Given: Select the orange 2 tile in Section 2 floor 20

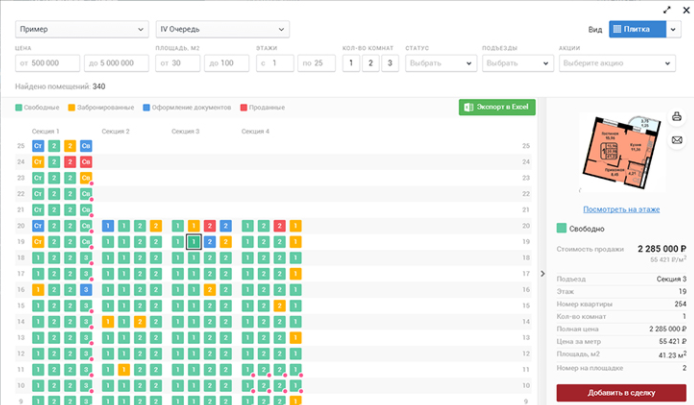Looking at the screenshot, I should click(x=156, y=226).
